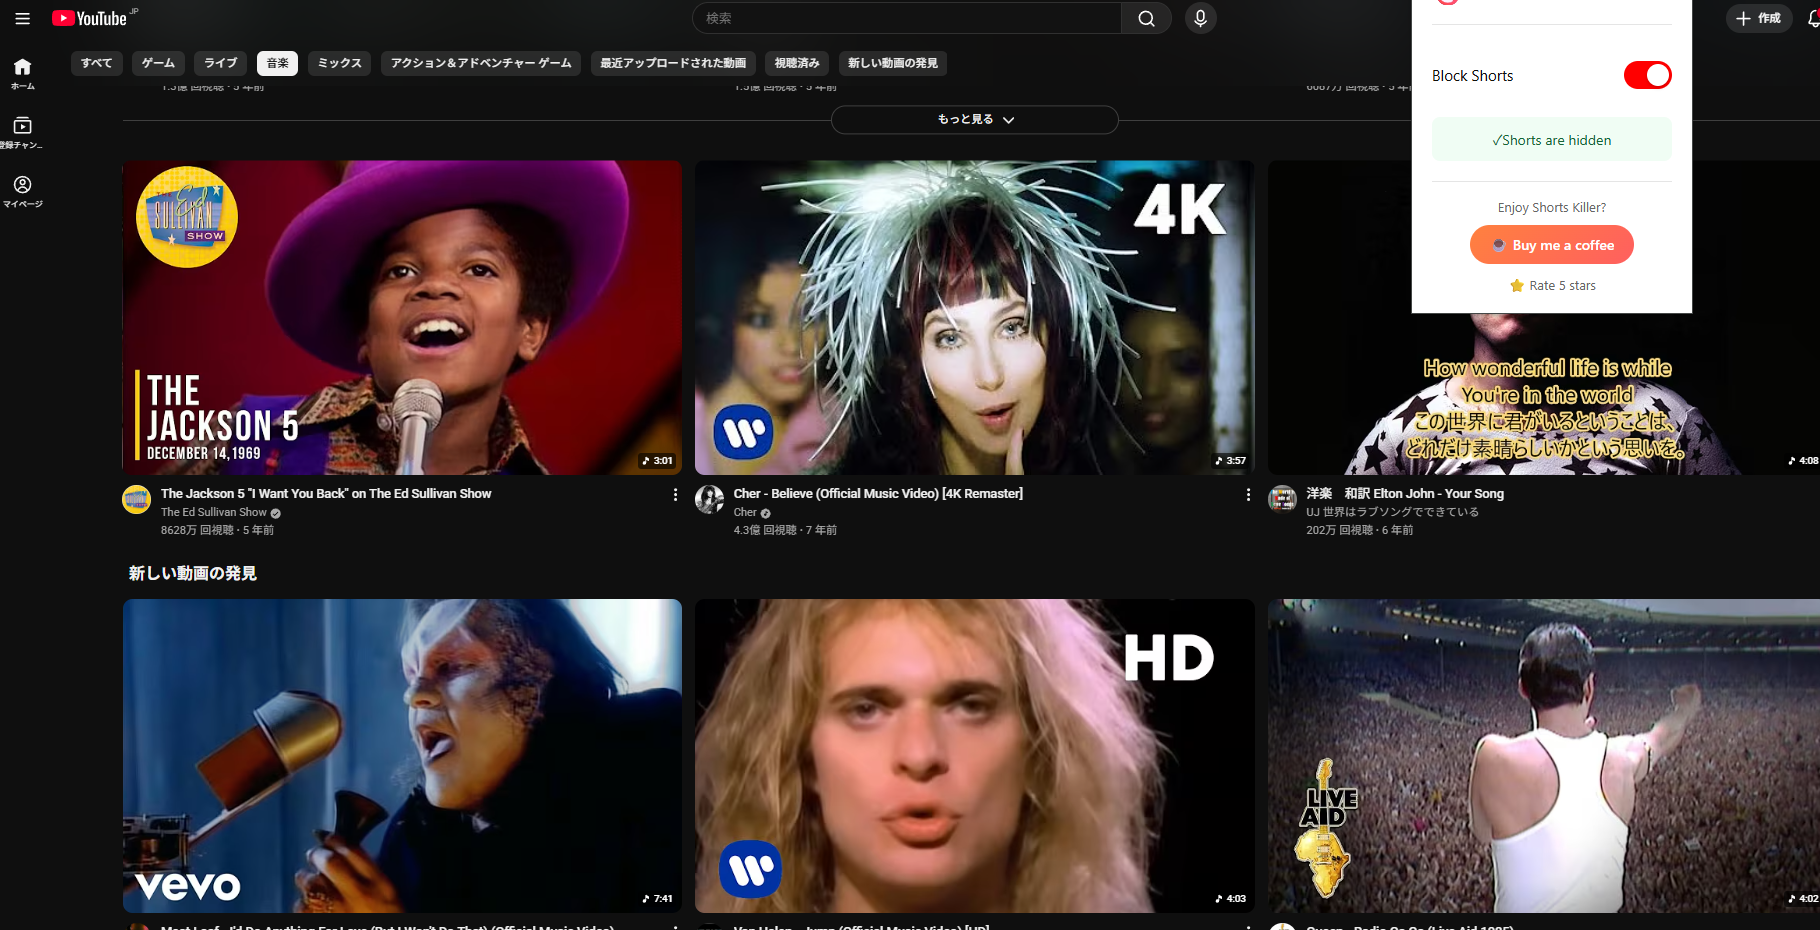Select the ゲーム filter chip
Viewport: 1820px width, 930px height.
158,63
